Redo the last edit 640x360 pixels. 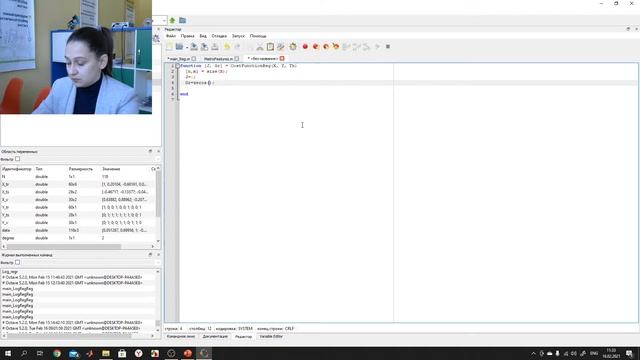tap(237, 47)
